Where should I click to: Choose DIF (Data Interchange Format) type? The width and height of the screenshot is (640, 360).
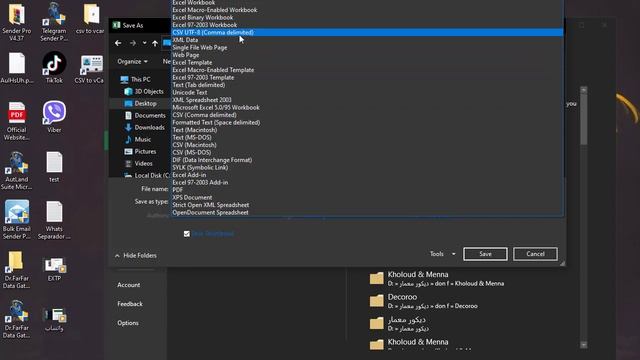pos(212,160)
